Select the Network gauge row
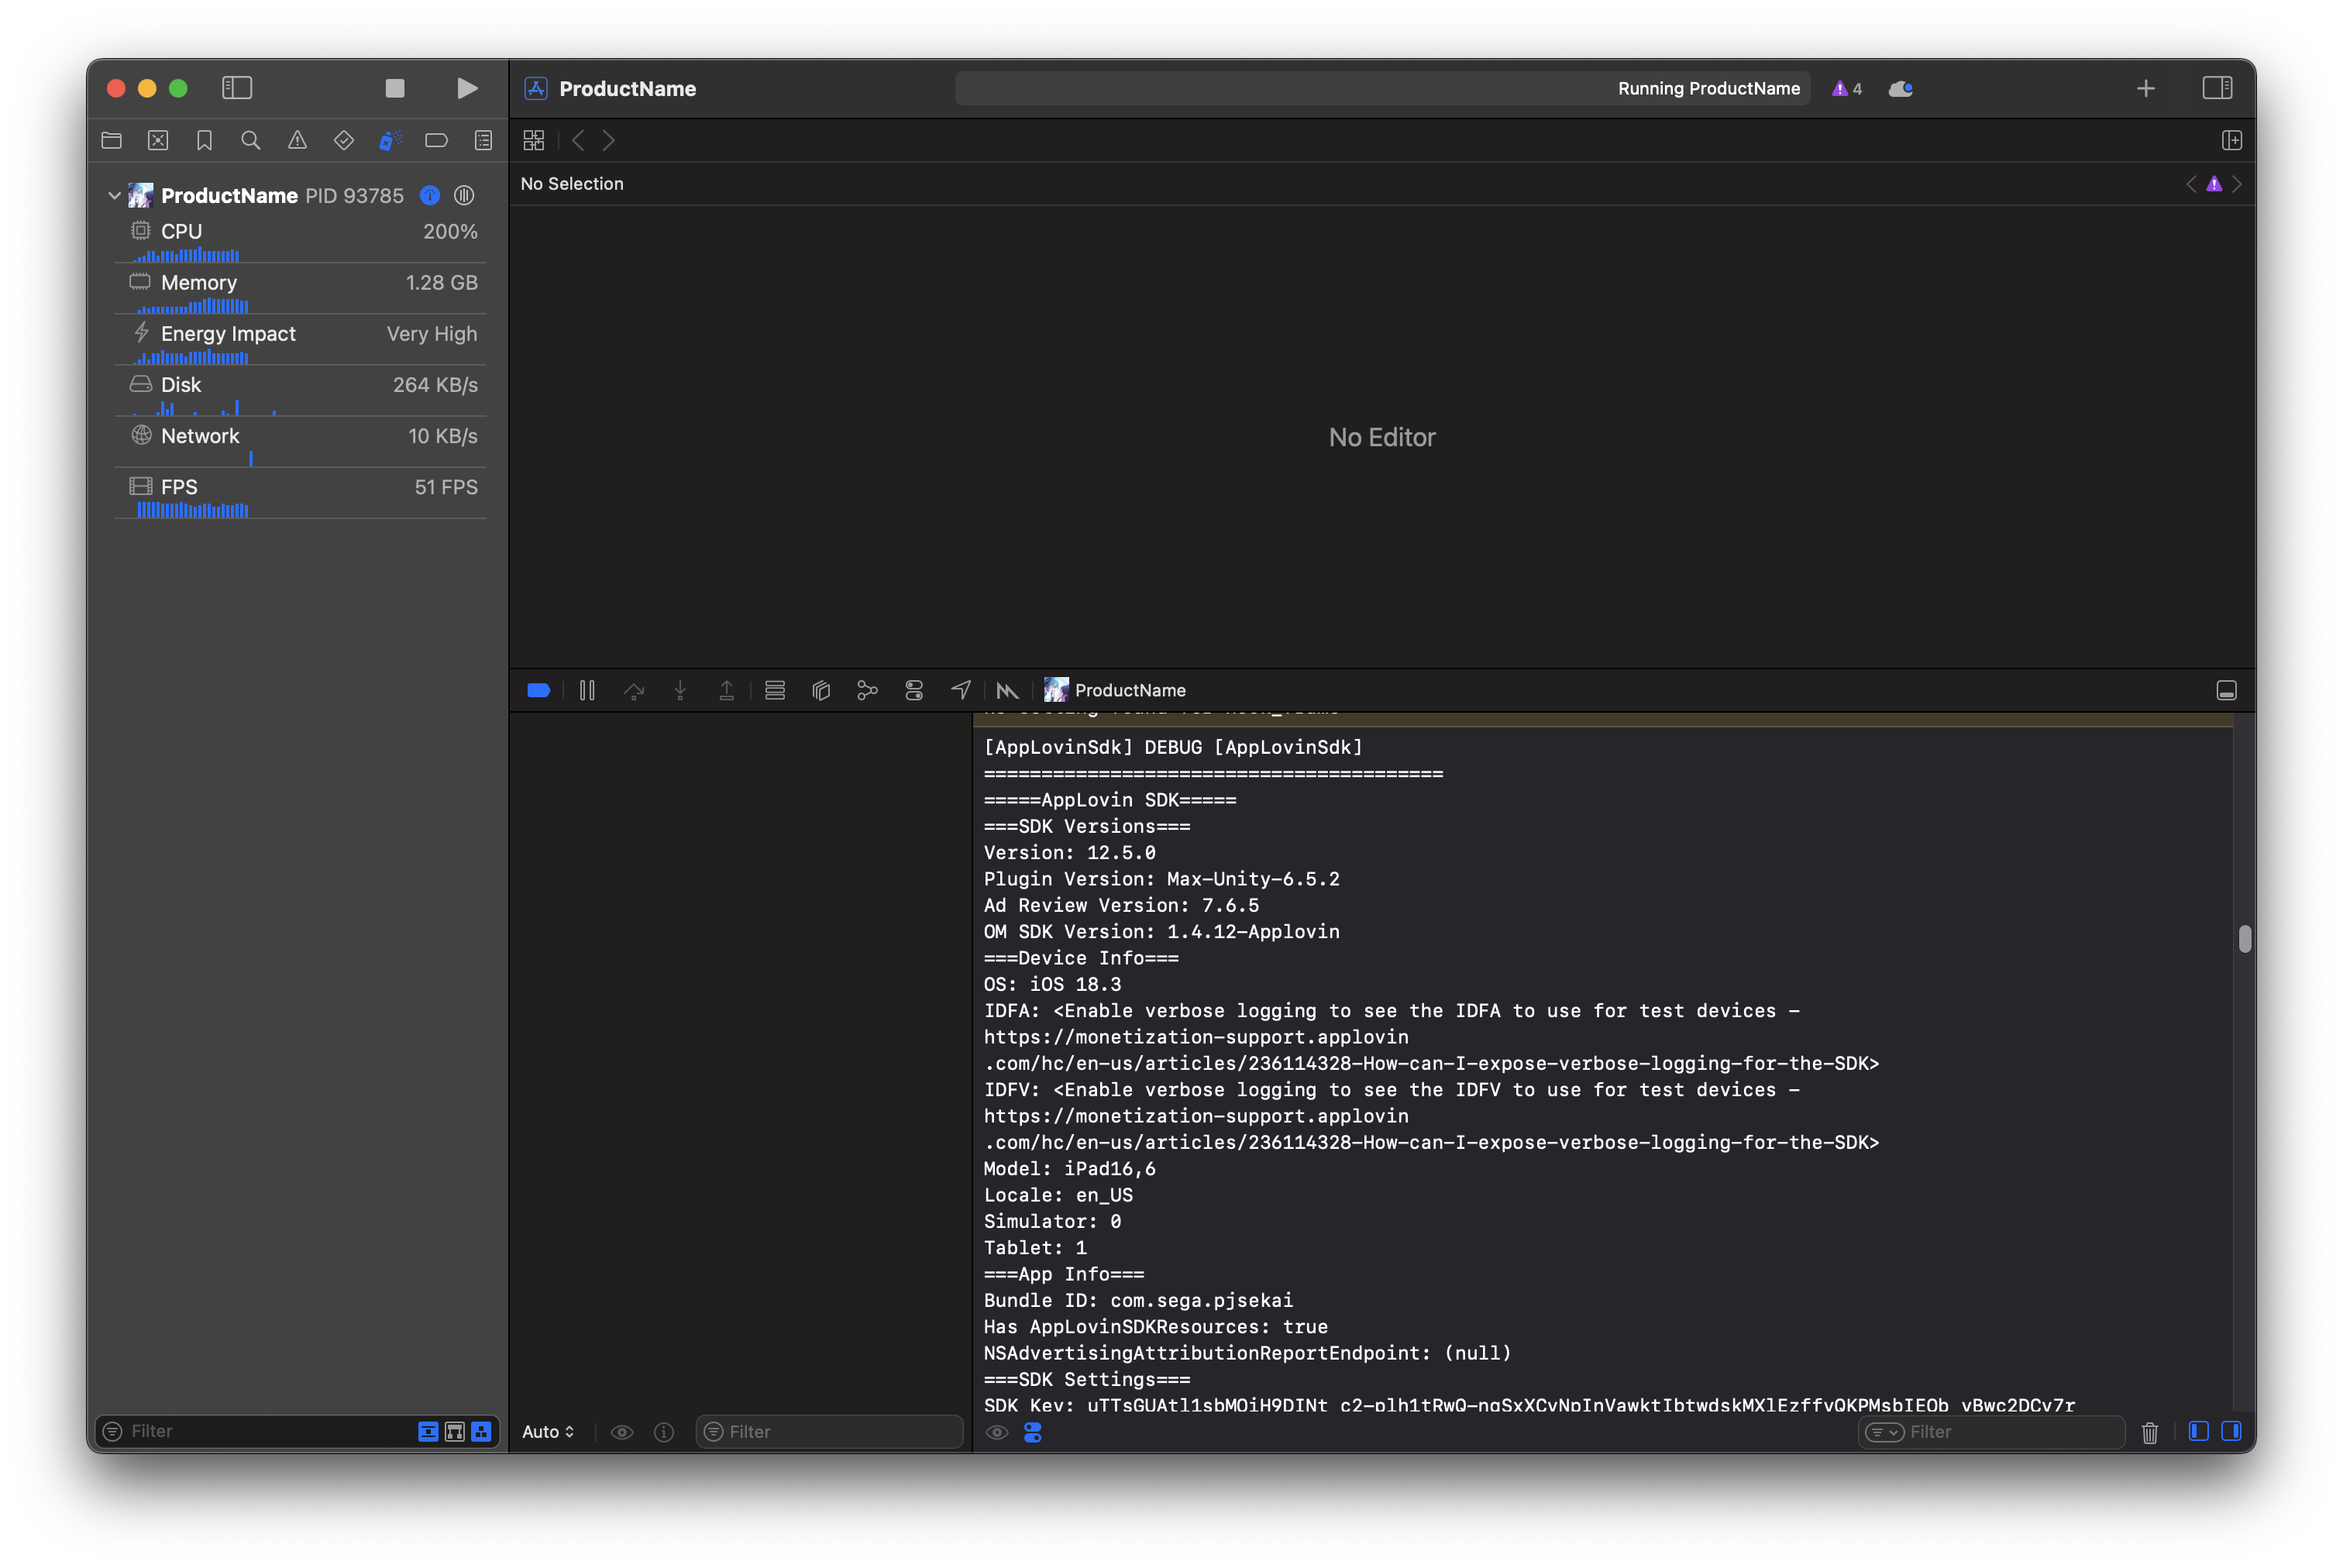2343x1568 pixels. click(300, 444)
